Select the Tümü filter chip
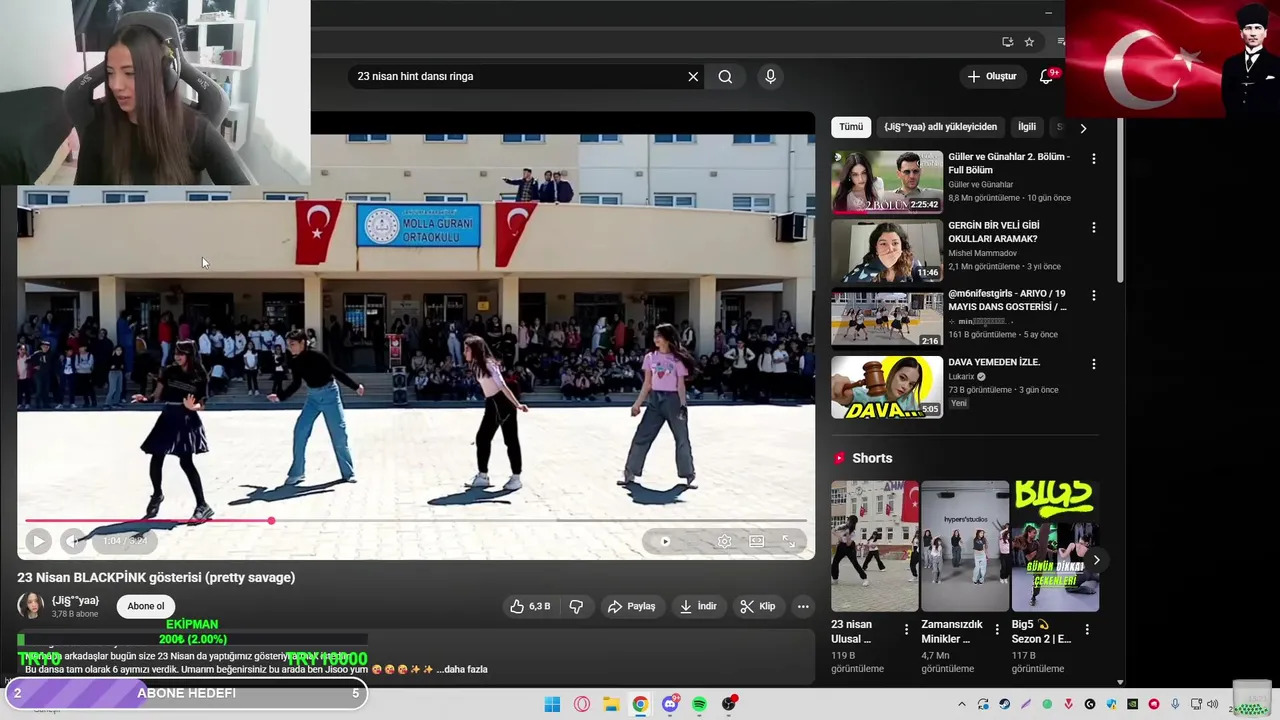The width and height of the screenshot is (1280, 720). coord(851,127)
